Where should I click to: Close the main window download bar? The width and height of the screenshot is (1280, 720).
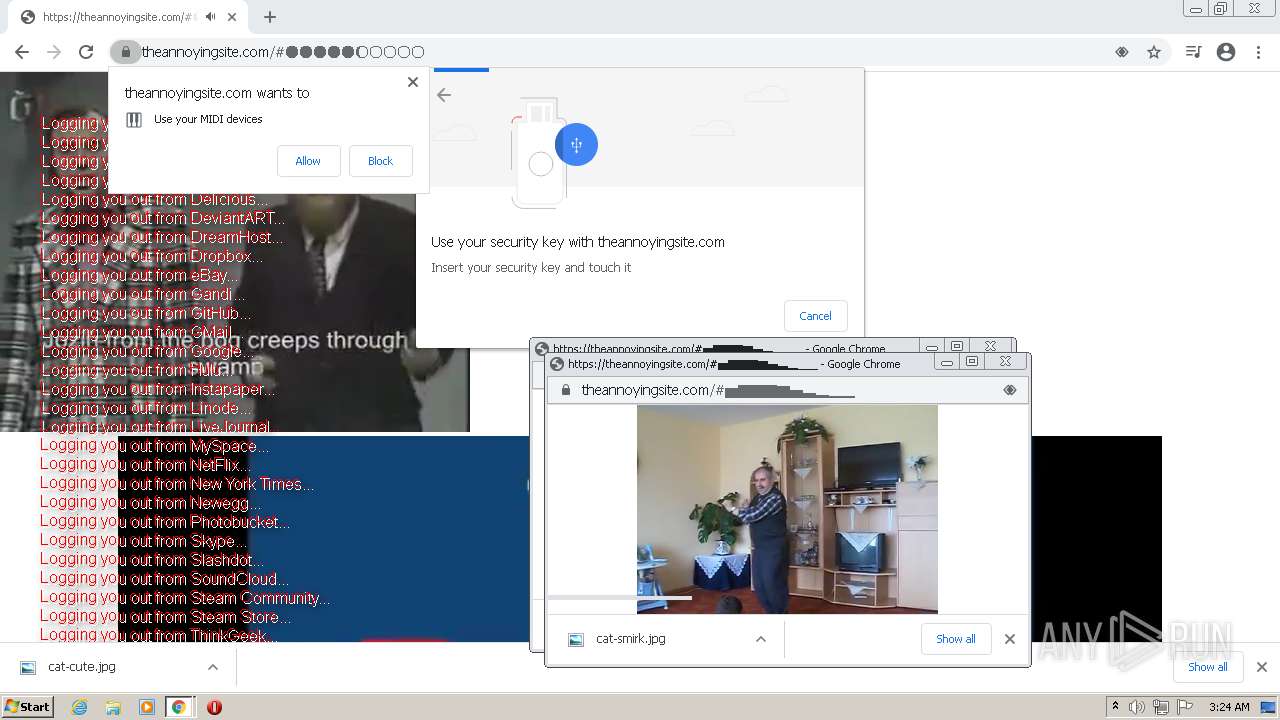1262,667
